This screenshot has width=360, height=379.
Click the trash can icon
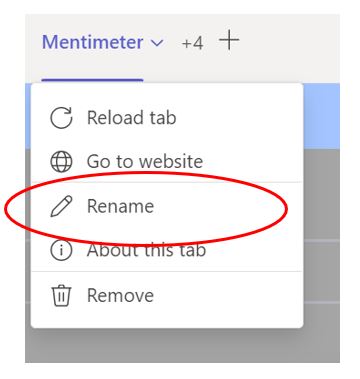(61, 295)
